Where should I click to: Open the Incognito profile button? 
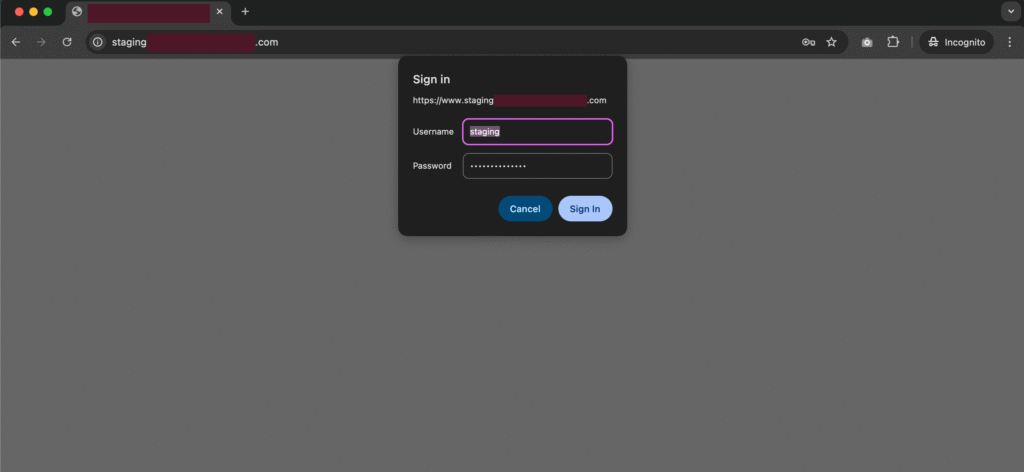[x=956, y=42]
